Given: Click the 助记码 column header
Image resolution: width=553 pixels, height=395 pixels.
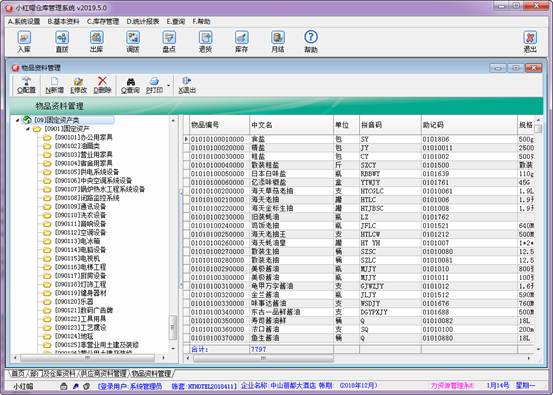Looking at the screenshot, I should tap(469, 125).
